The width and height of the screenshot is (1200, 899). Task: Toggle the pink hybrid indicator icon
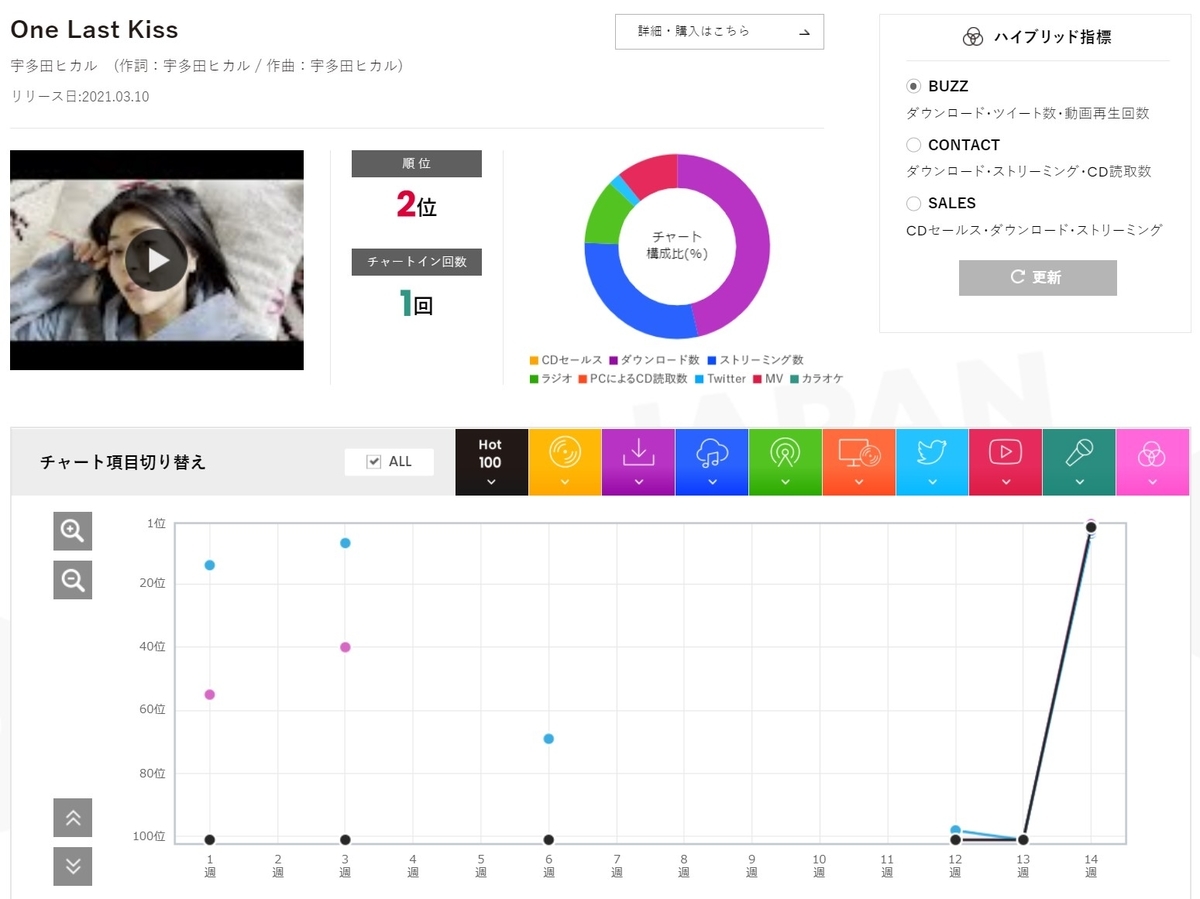[x=1153, y=462]
